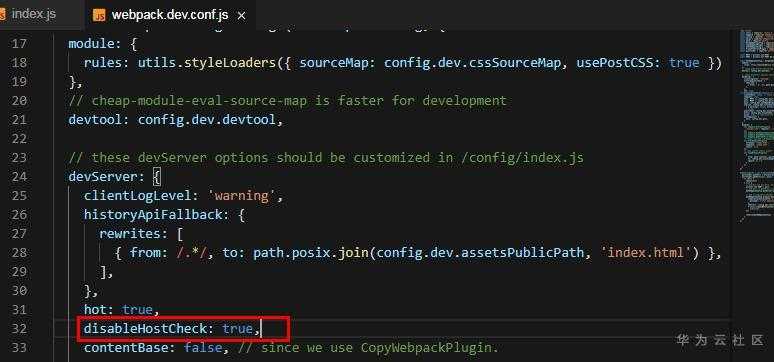Viewport: 774px width, 362px height.
Task: Switch to the index.js tab
Action: (34, 14)
